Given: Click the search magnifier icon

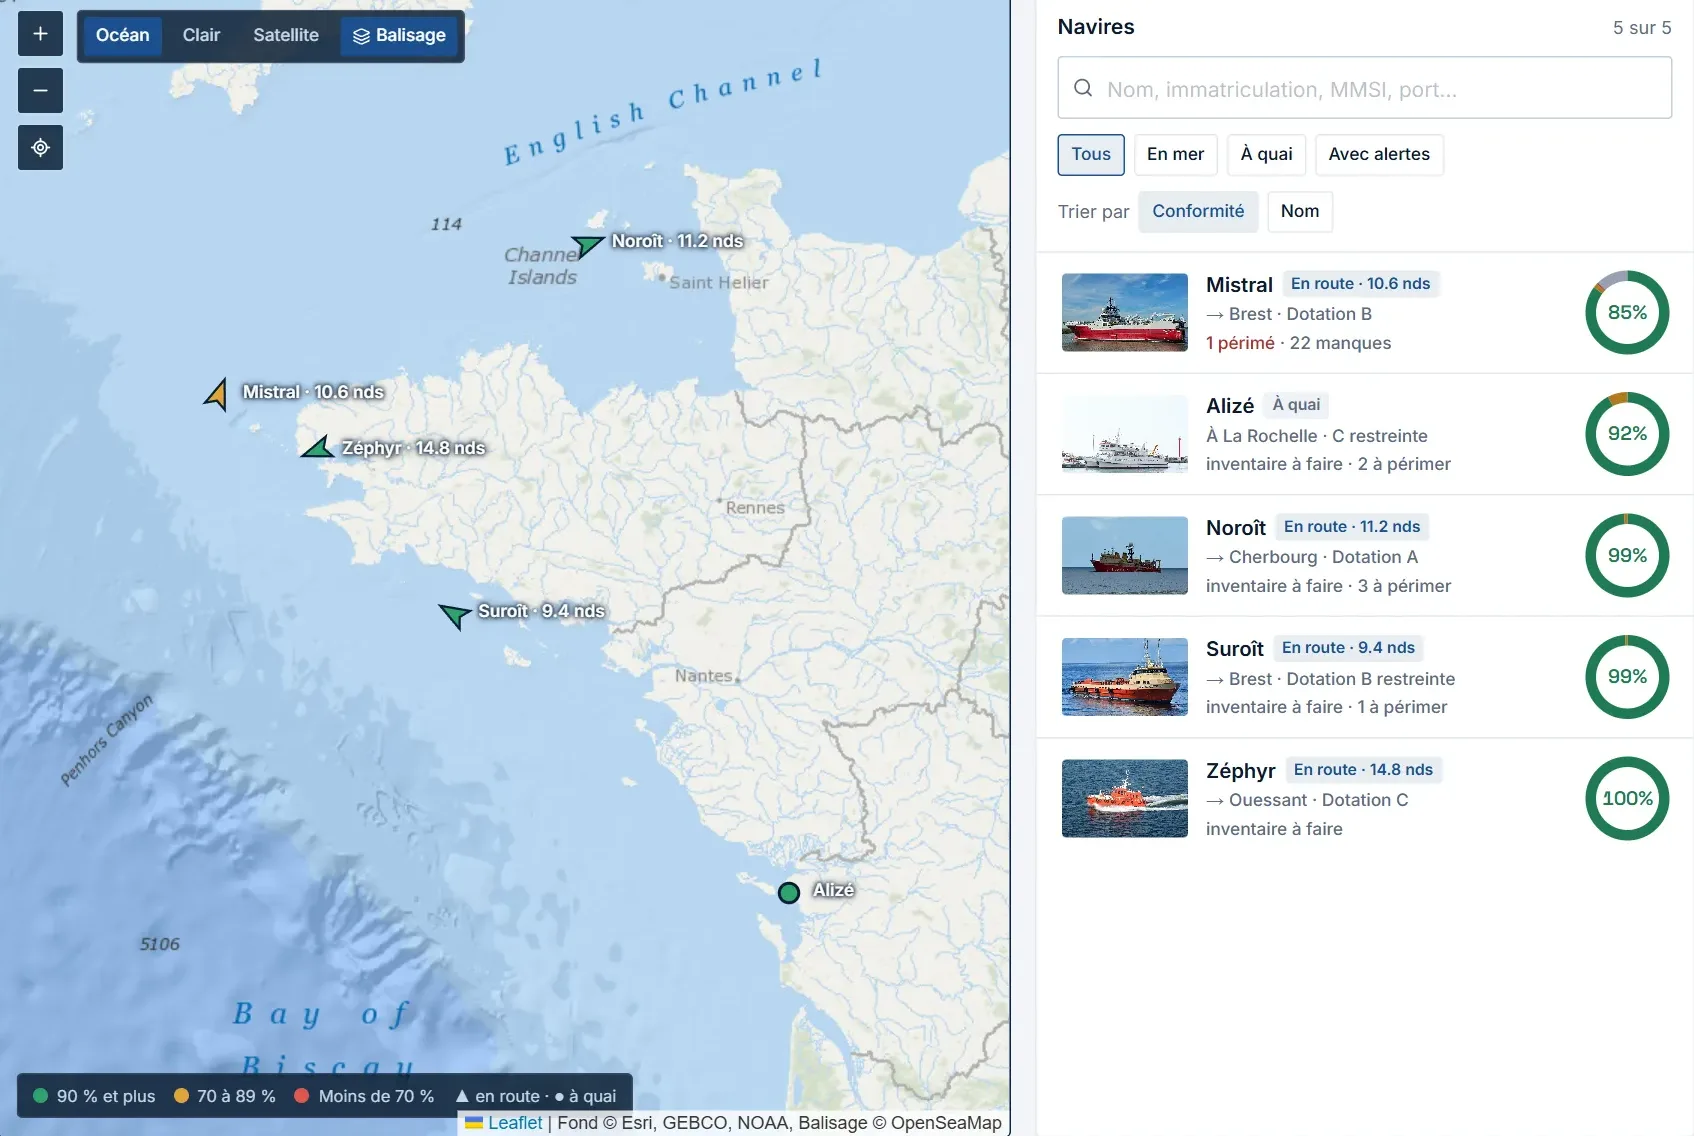Looking at the screenshot, I should tap(1083, 88).
